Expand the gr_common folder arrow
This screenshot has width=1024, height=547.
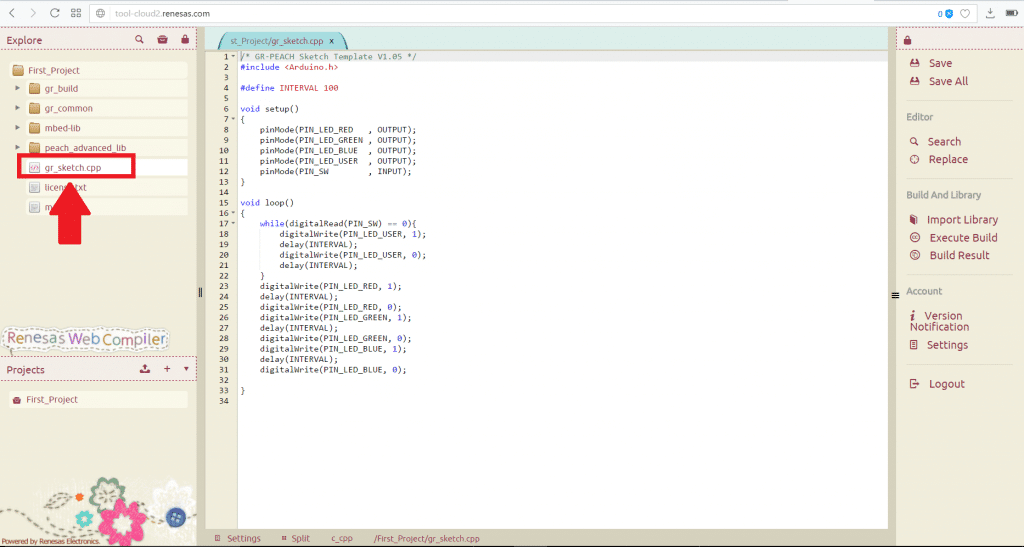tap(17, 108)
